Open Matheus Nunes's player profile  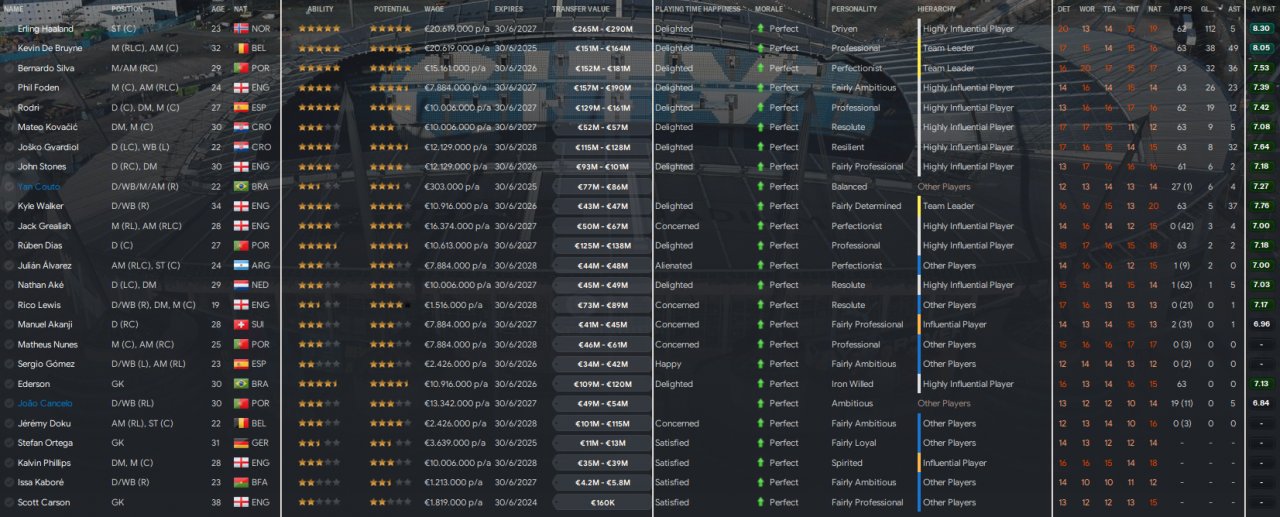47,344
